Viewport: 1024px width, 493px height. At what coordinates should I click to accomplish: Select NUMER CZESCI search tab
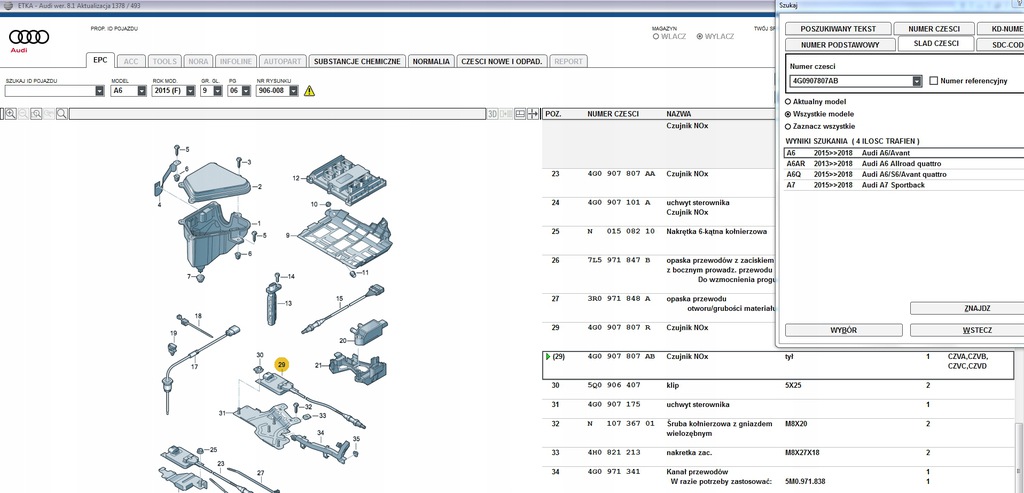pyautogui.click(x=934, y=29)
